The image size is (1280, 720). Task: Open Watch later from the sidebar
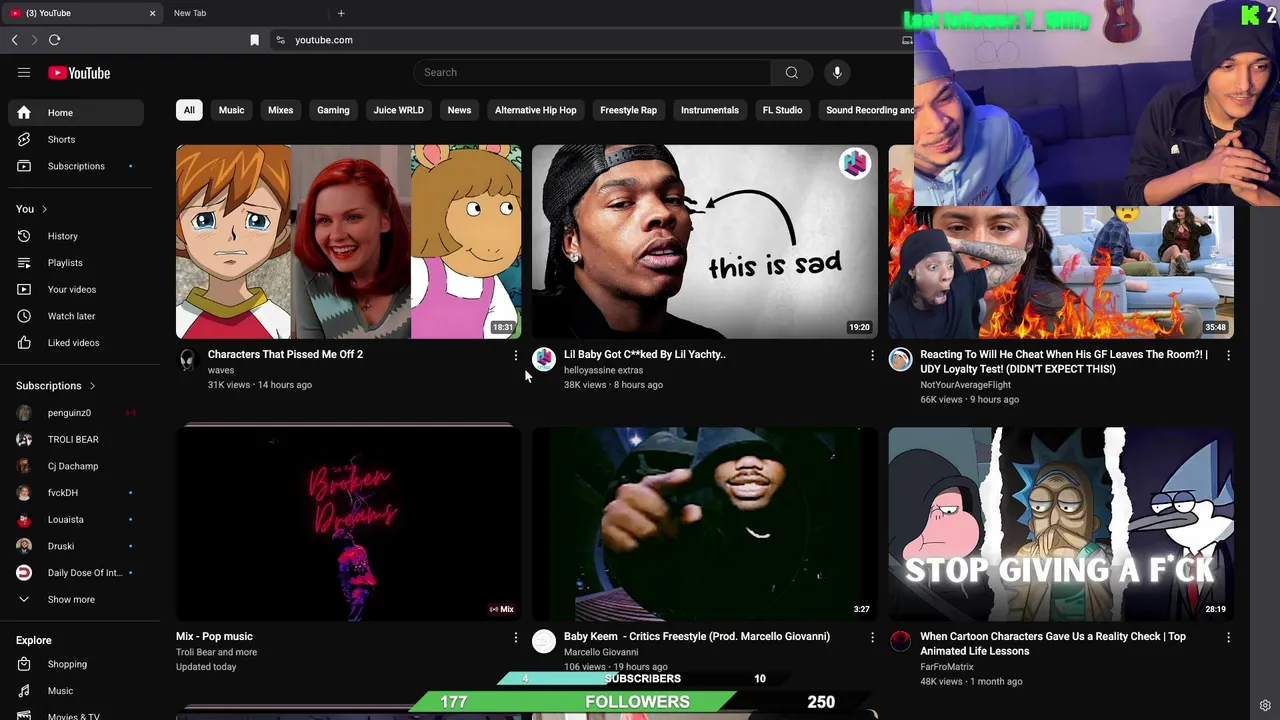76,316
